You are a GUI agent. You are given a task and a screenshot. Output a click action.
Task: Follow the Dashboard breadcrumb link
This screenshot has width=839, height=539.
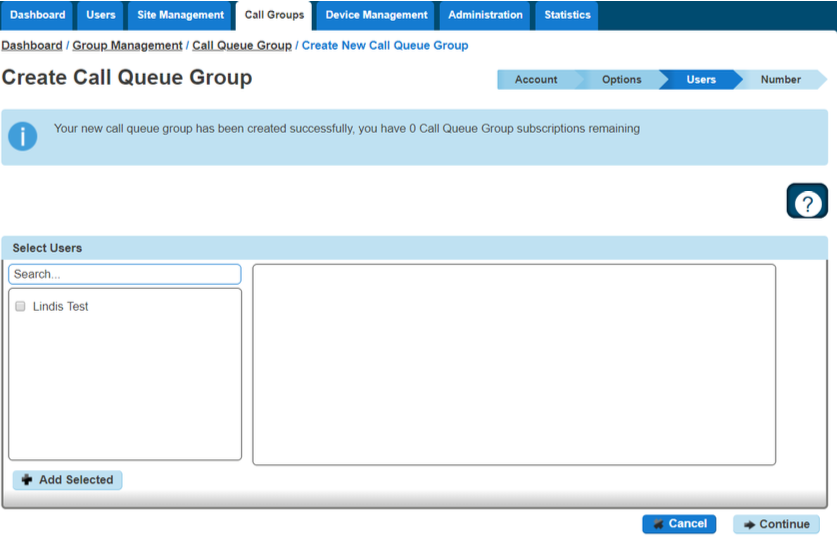(x=32, y=45)
